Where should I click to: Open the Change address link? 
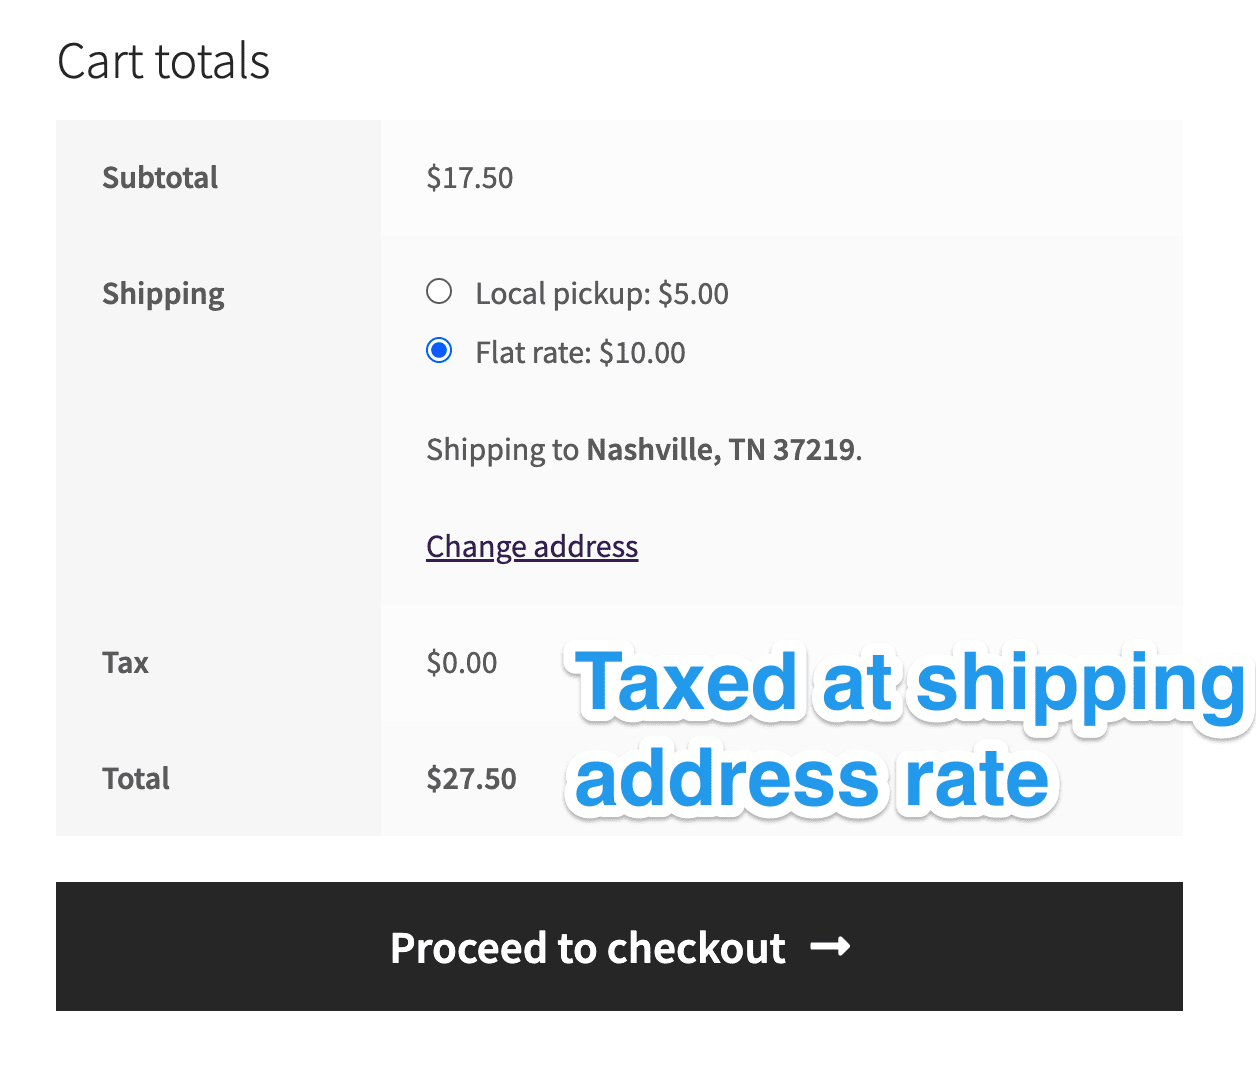(x=532, y=547)
